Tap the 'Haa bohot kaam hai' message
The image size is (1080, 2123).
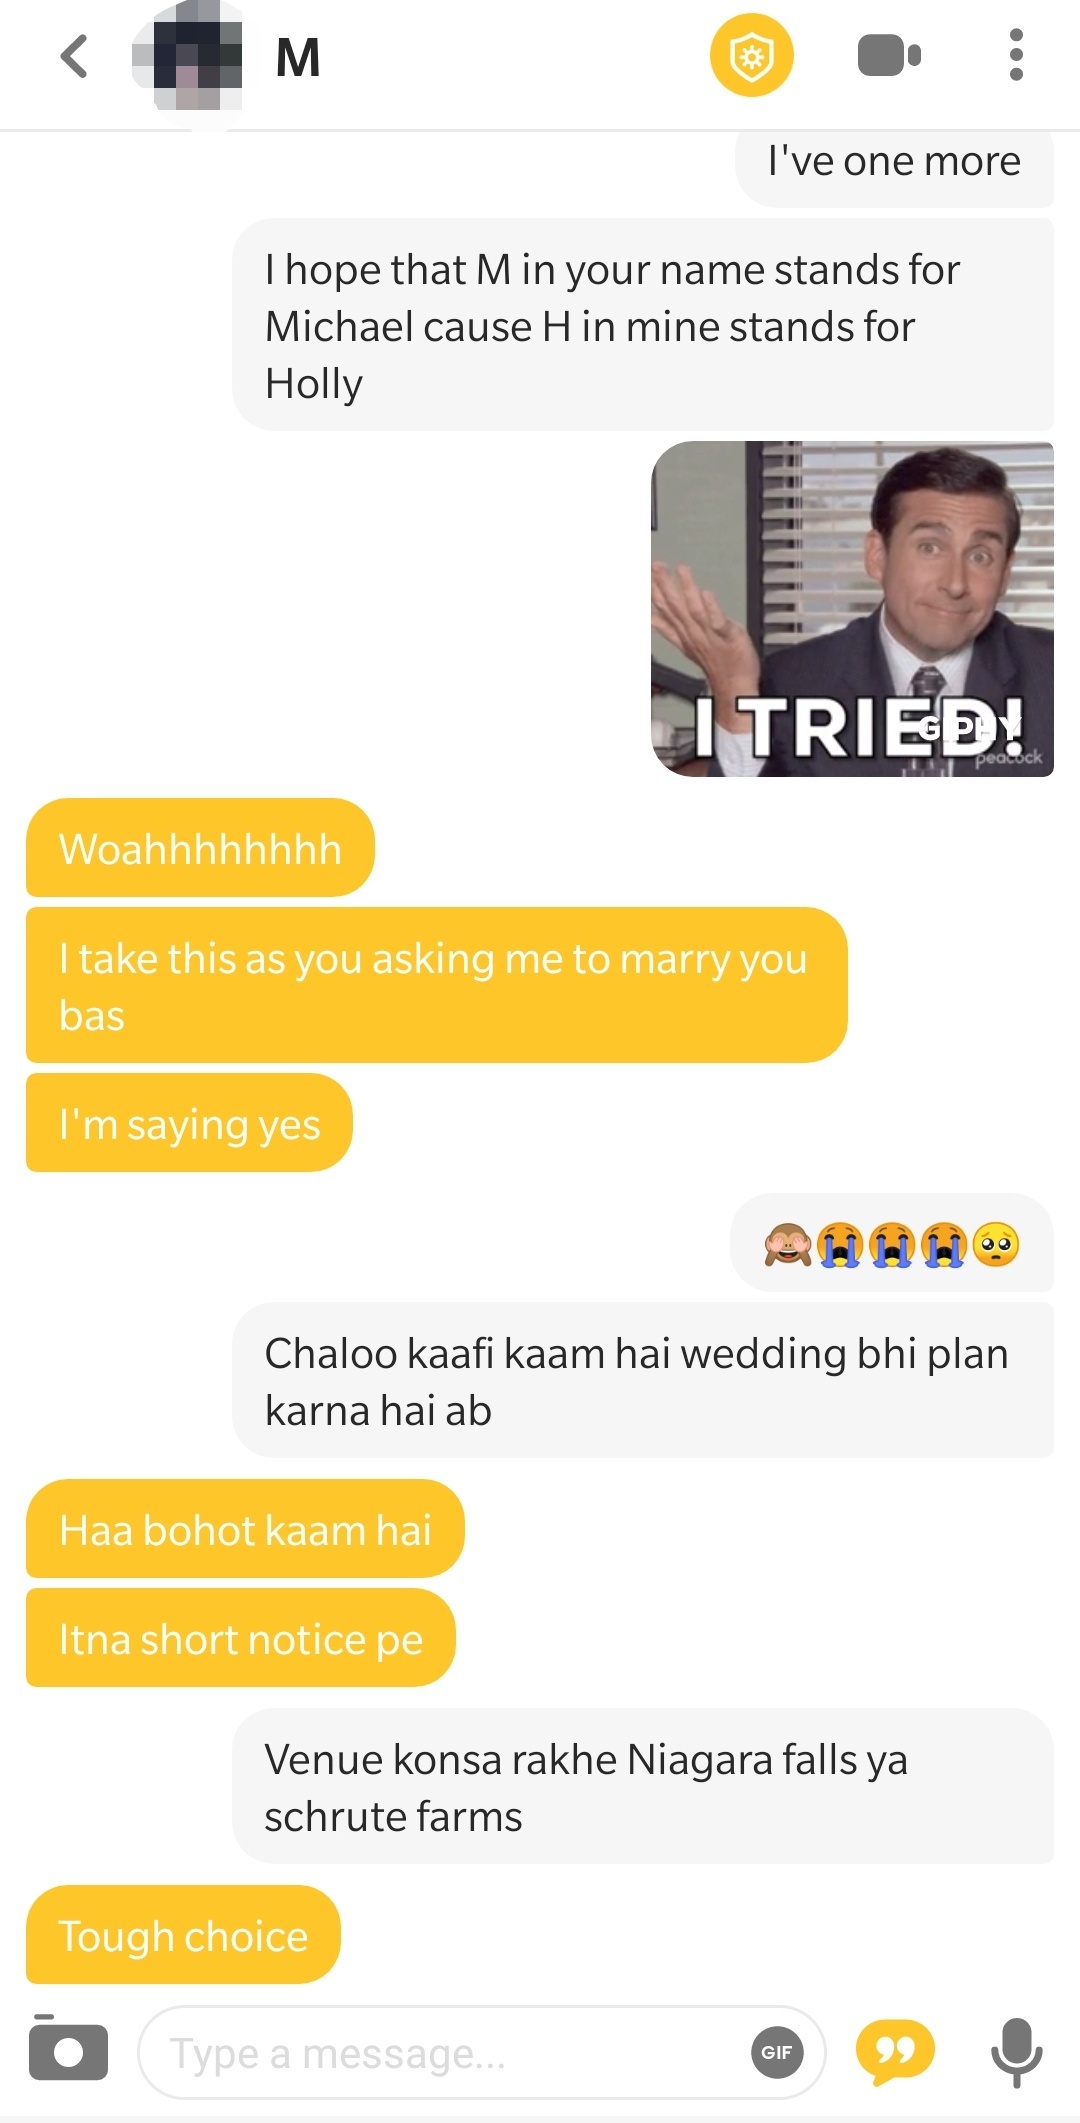(245, 1529)
